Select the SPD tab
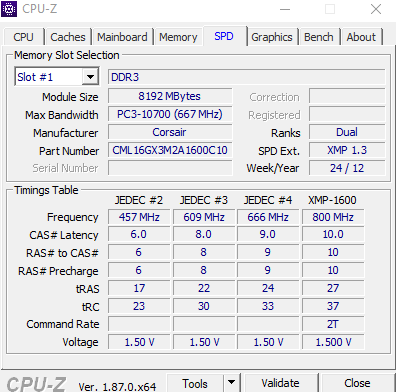 (x=224, y=36)
